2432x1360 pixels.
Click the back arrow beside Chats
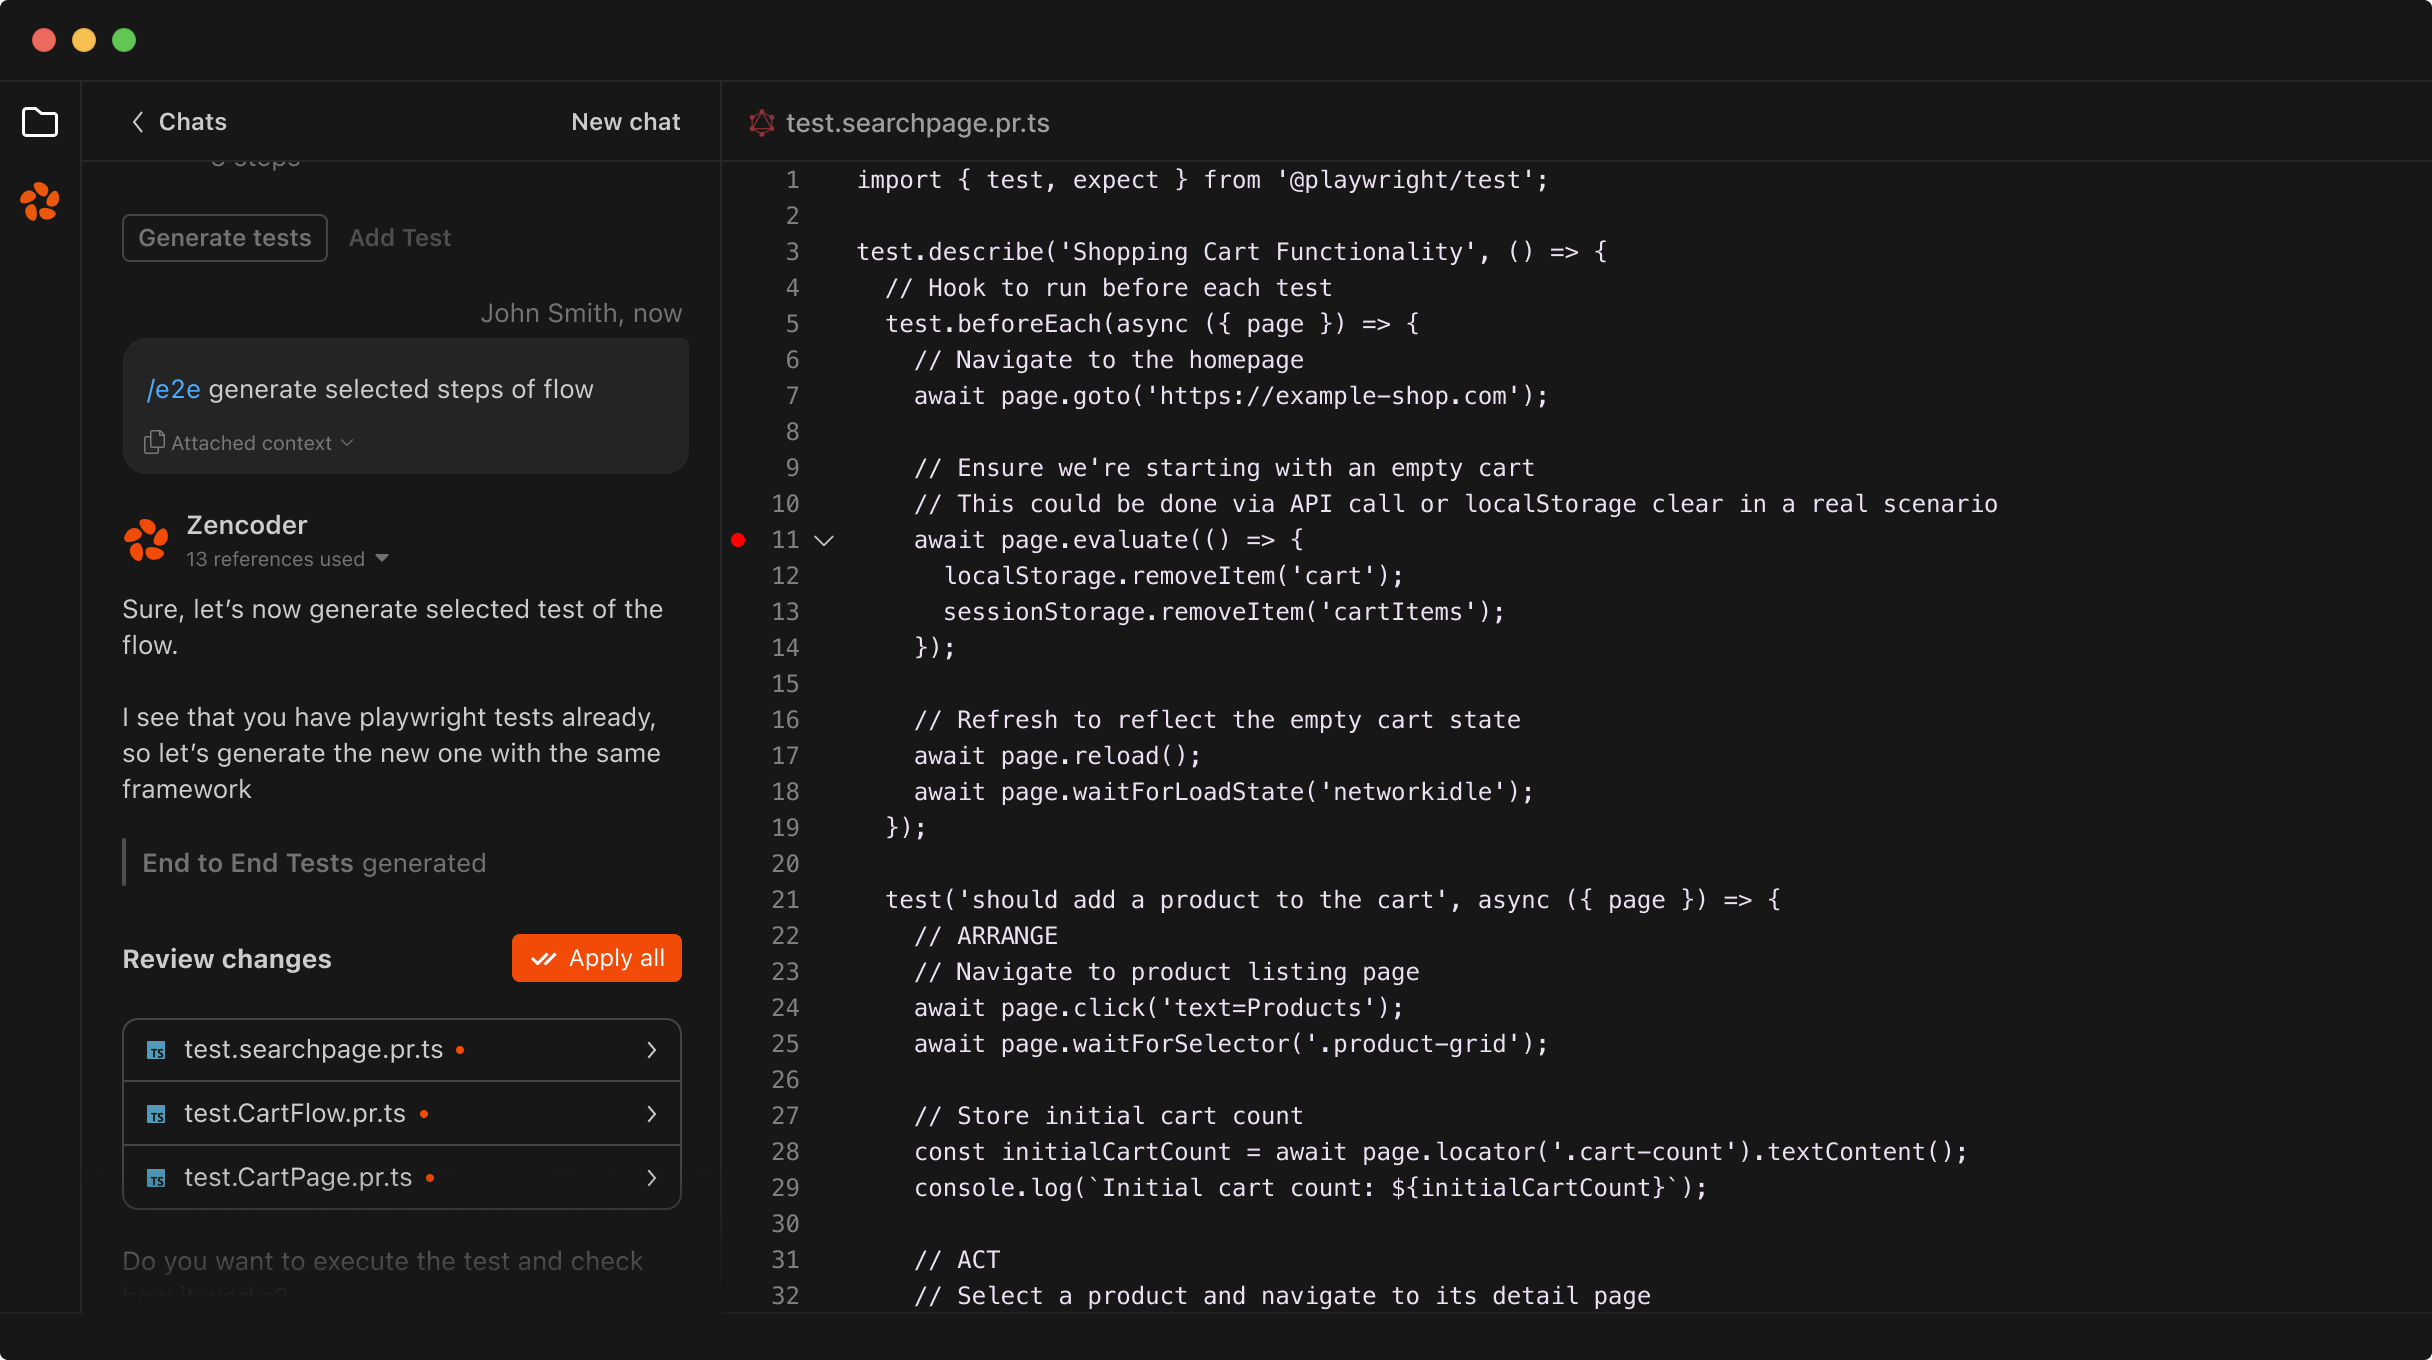(x=138, y=121)
